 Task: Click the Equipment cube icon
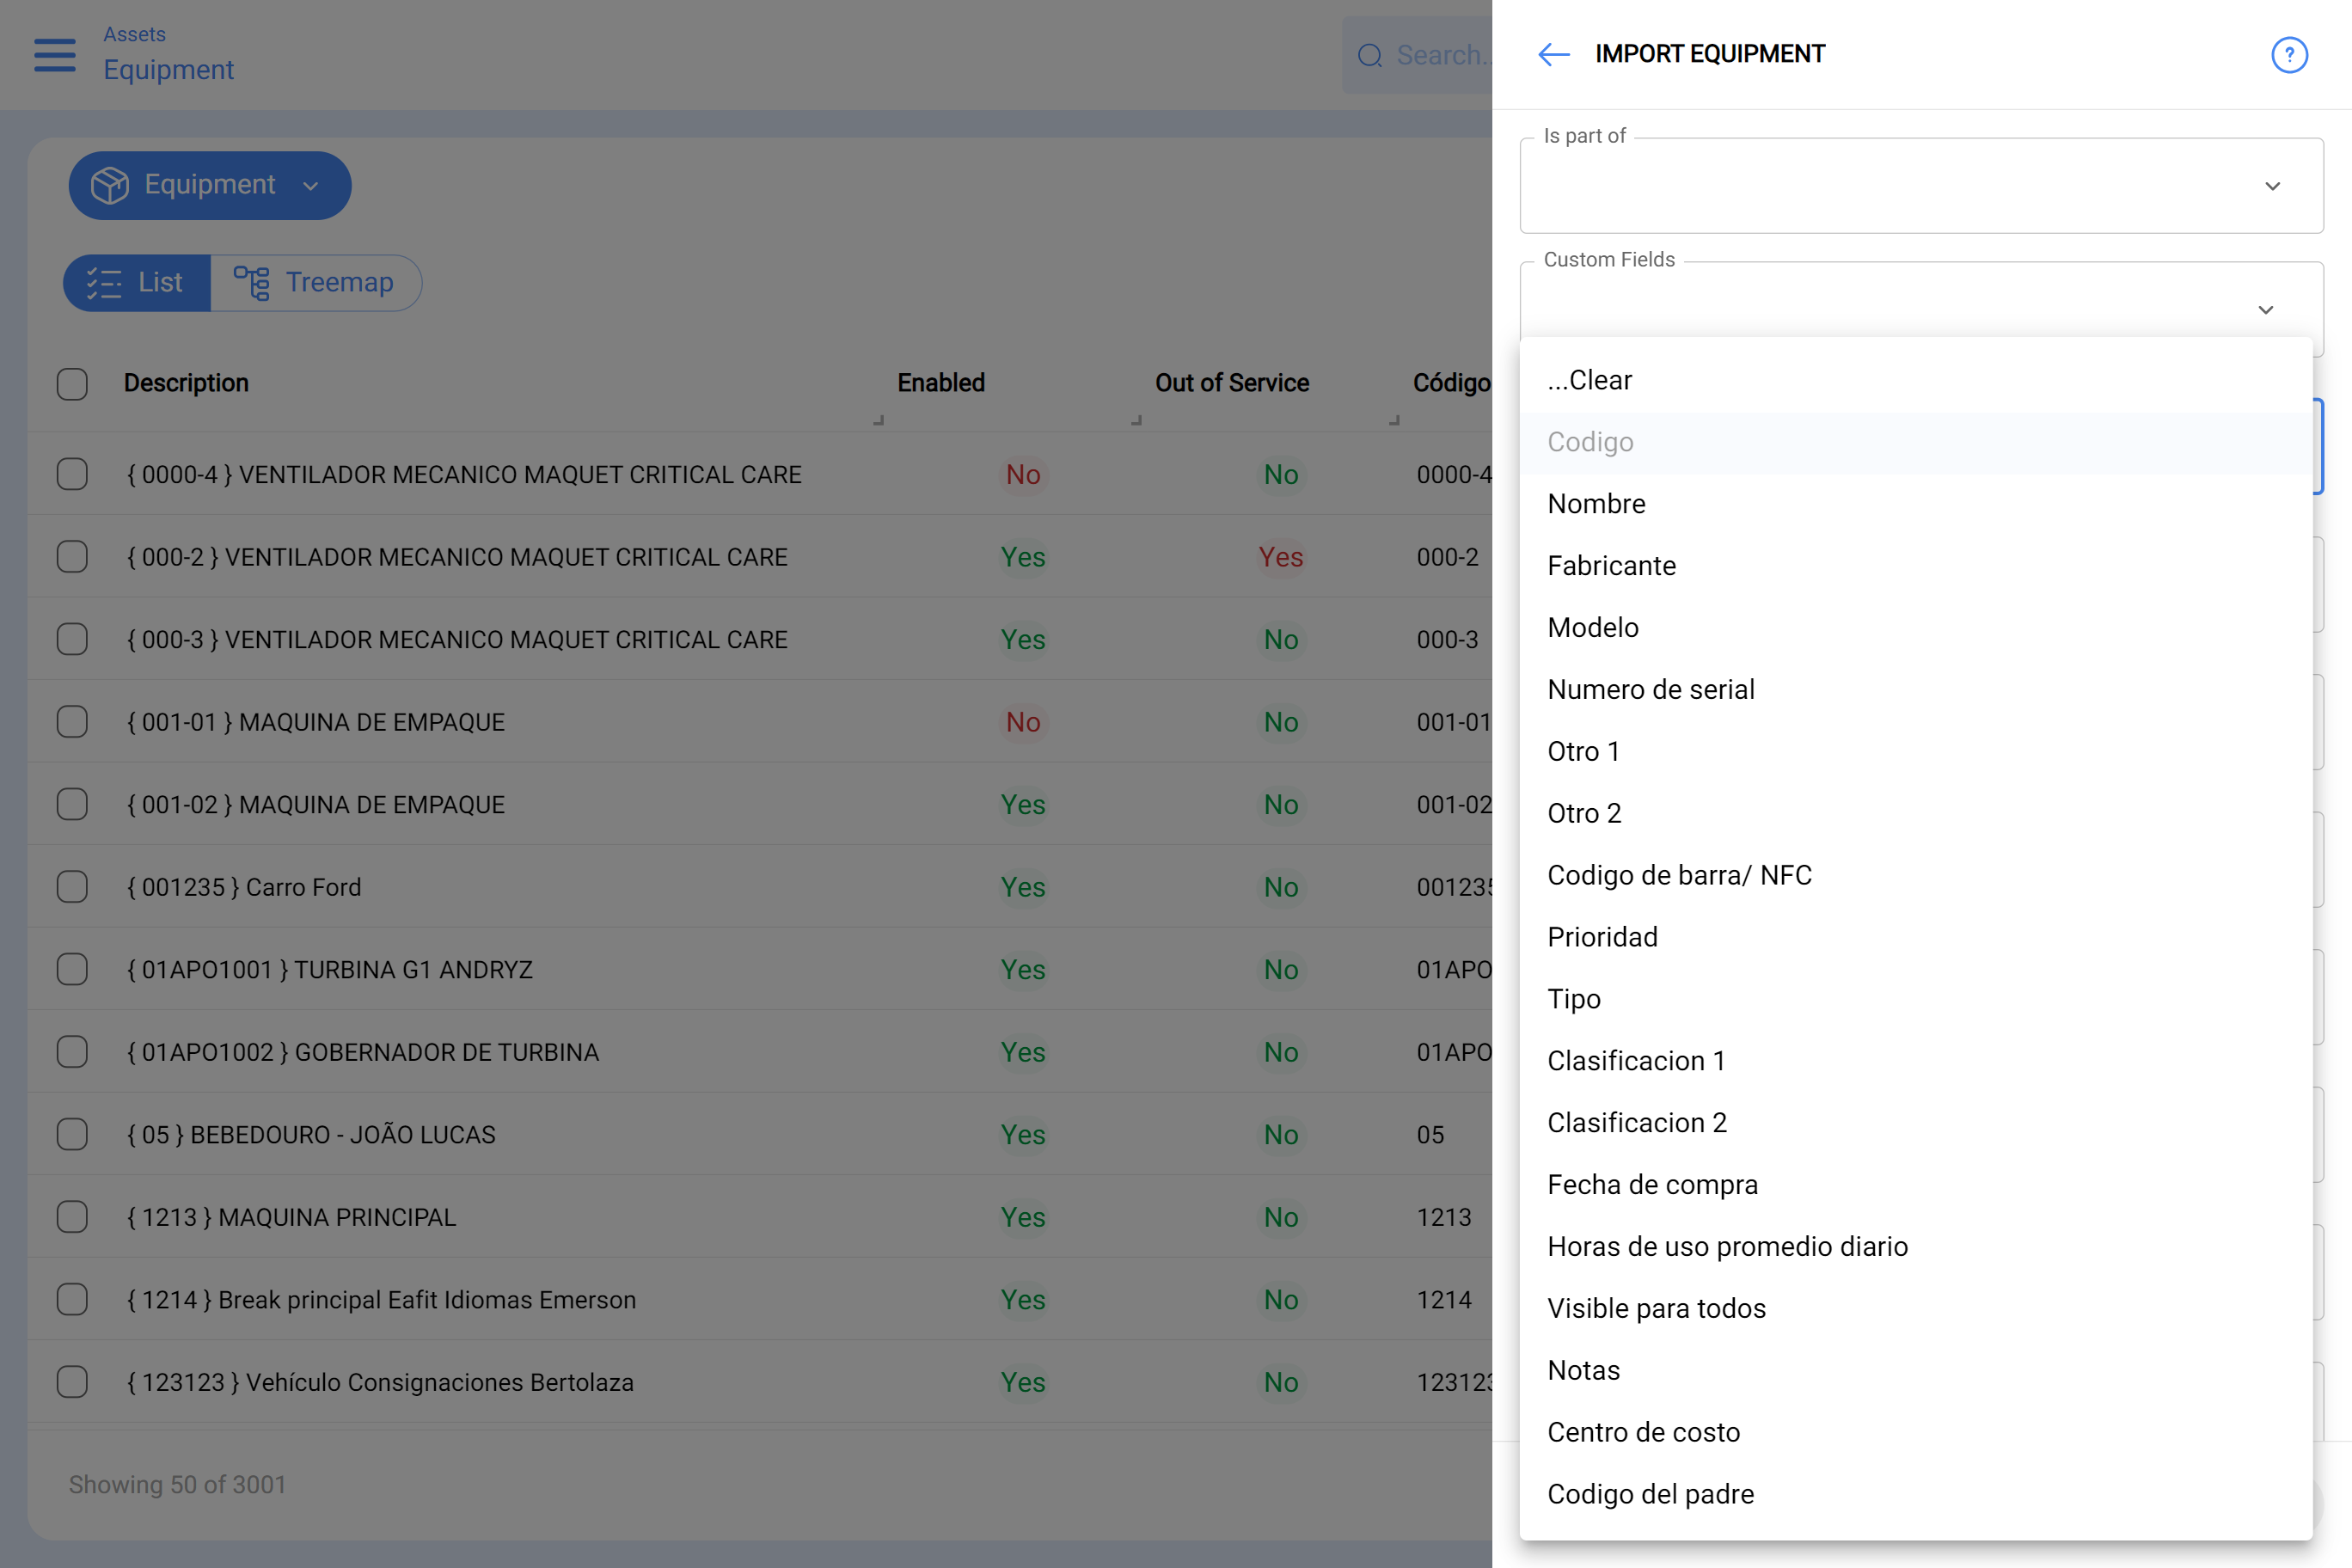click(110, 185)
